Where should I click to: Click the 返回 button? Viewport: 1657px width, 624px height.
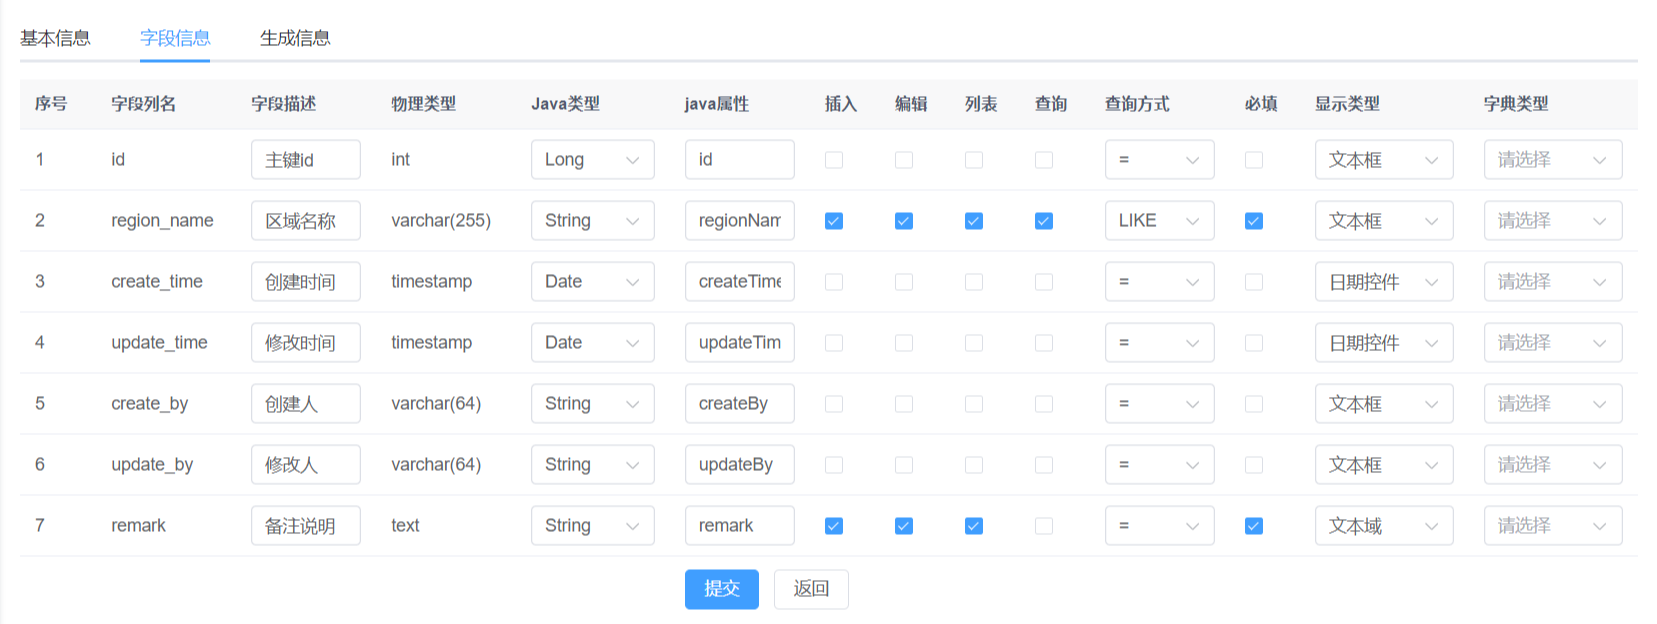[811, 589]
